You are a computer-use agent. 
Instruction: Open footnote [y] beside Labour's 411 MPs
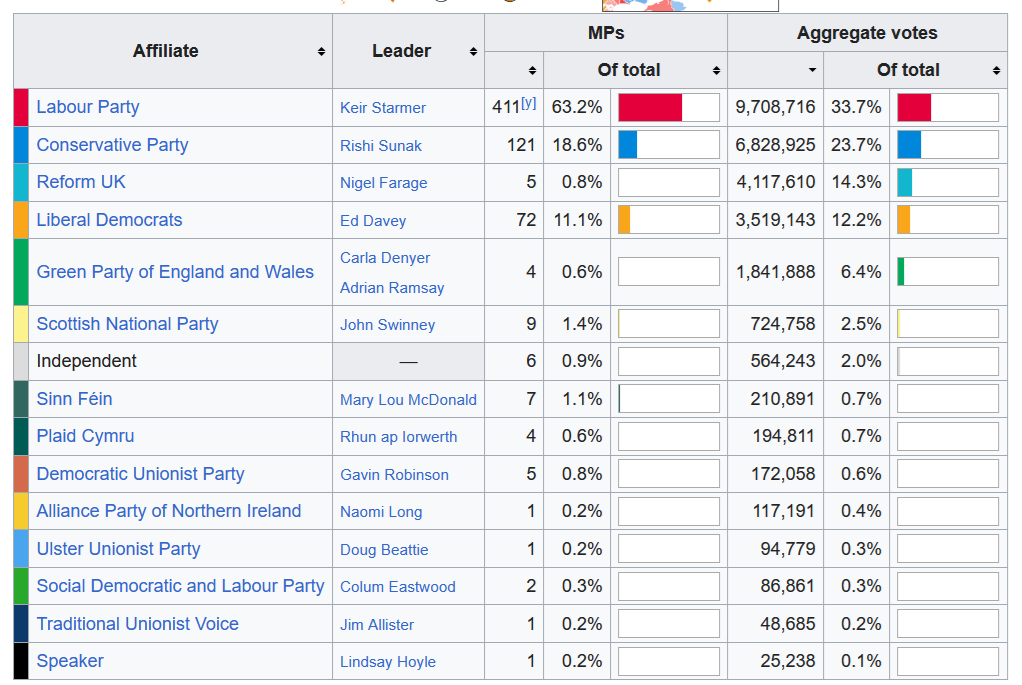pos(529,103)
